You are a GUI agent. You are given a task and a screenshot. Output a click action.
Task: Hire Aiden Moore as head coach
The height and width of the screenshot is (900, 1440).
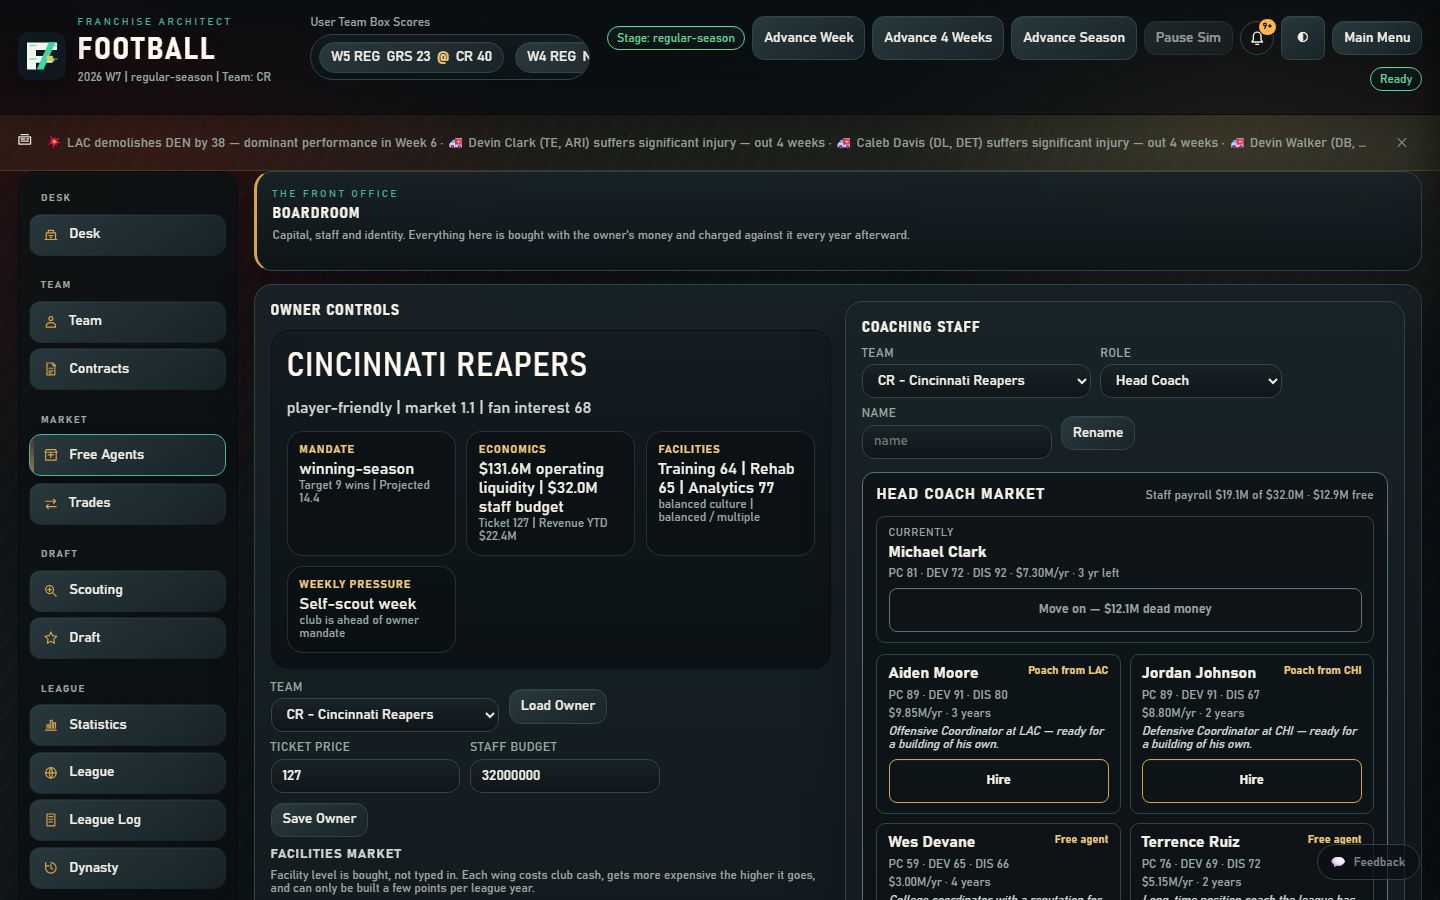999,780
